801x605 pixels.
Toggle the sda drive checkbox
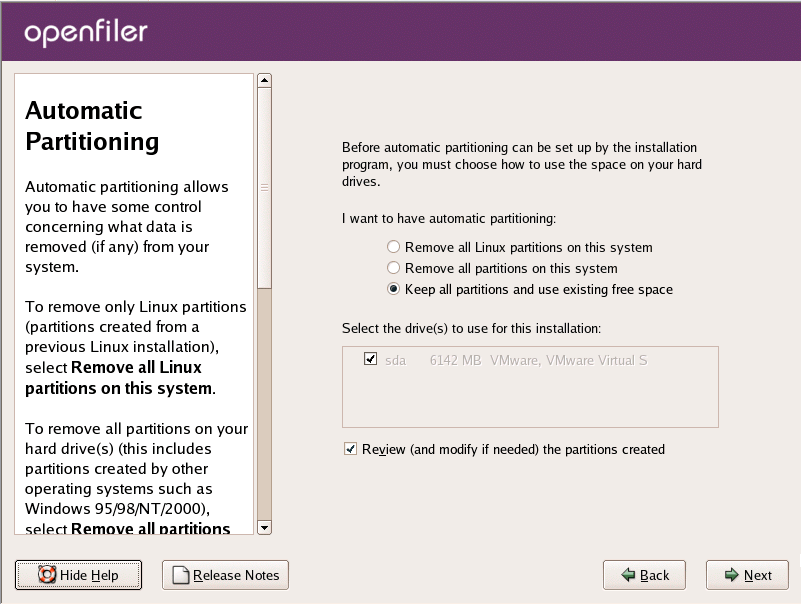tap(371, 359)
